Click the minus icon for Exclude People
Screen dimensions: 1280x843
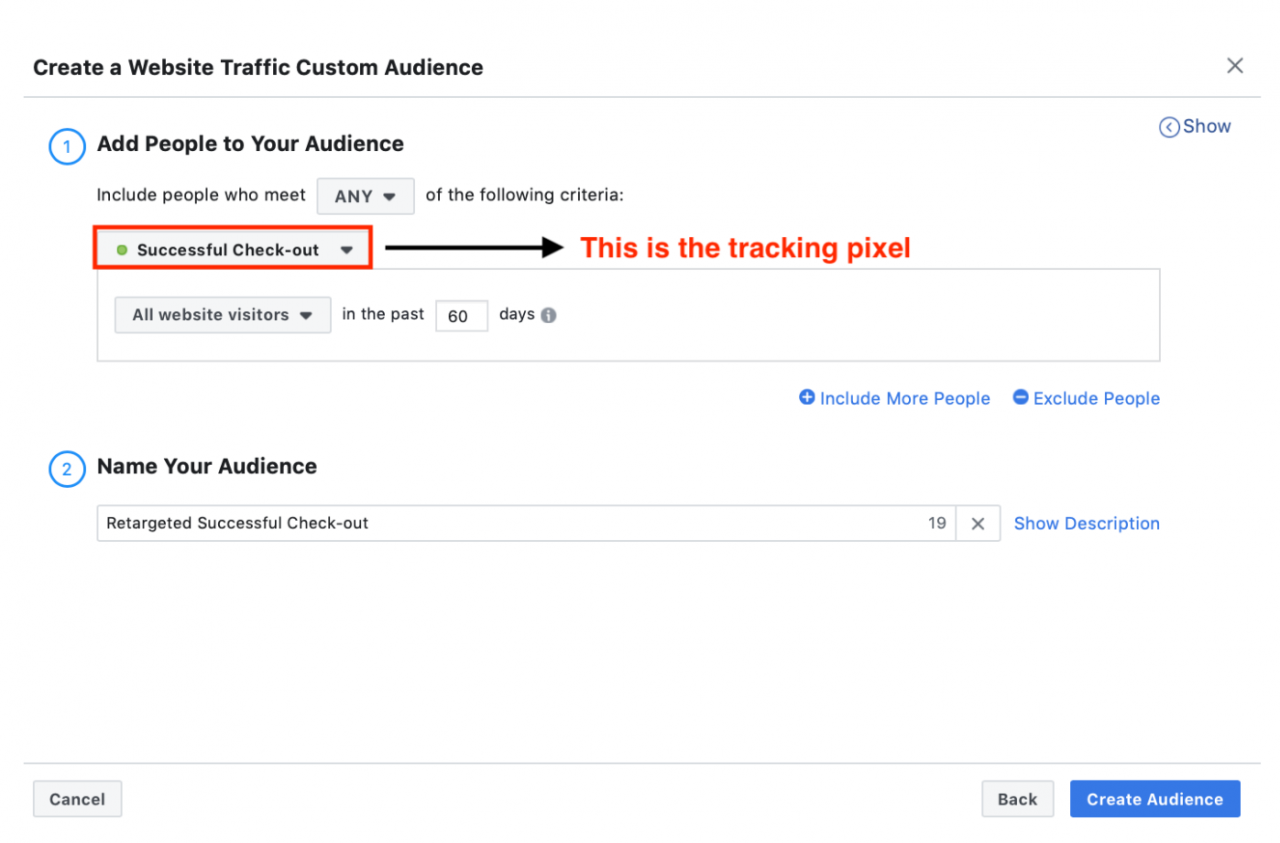pyautogui.click(x=1020, y=398)
